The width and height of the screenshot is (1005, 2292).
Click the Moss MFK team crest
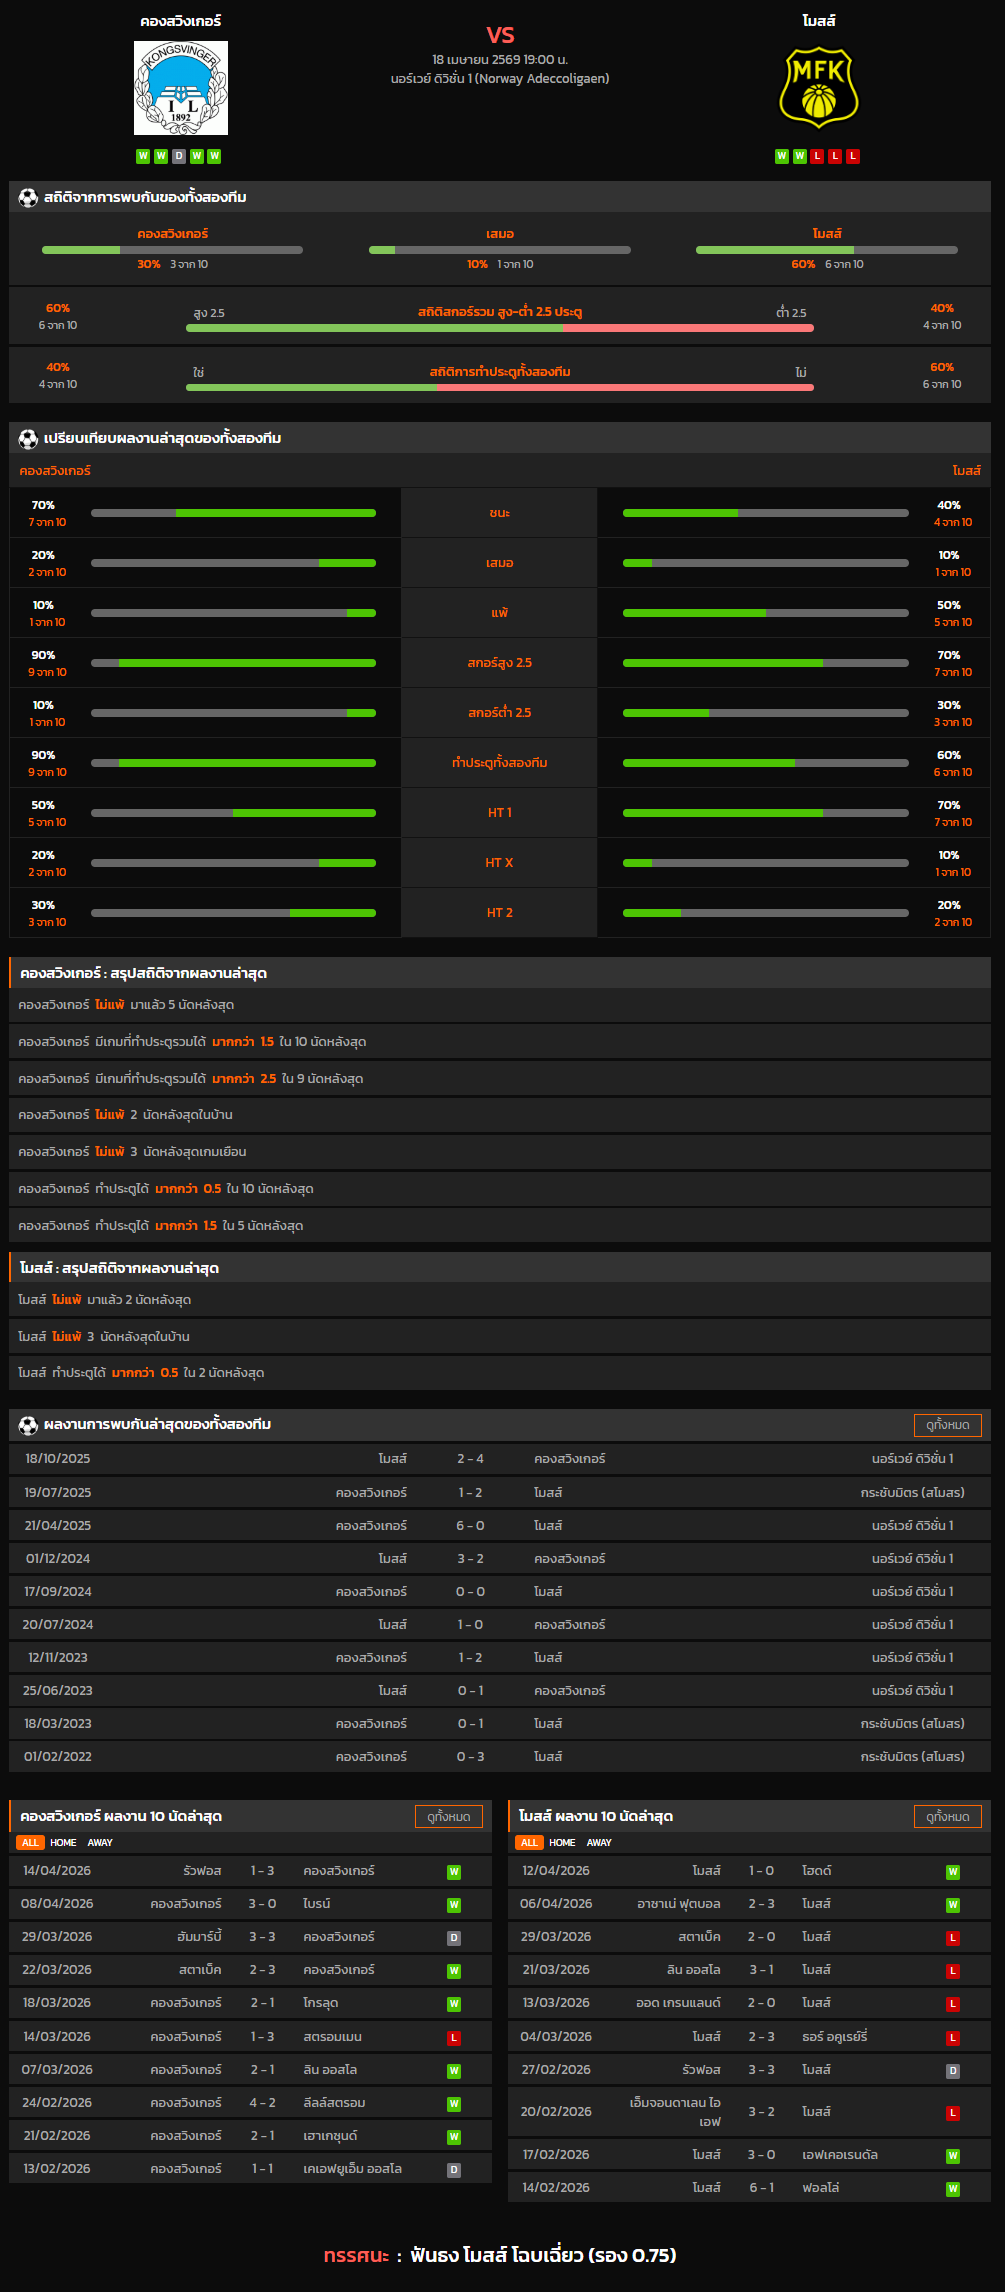tap(818, 90)
